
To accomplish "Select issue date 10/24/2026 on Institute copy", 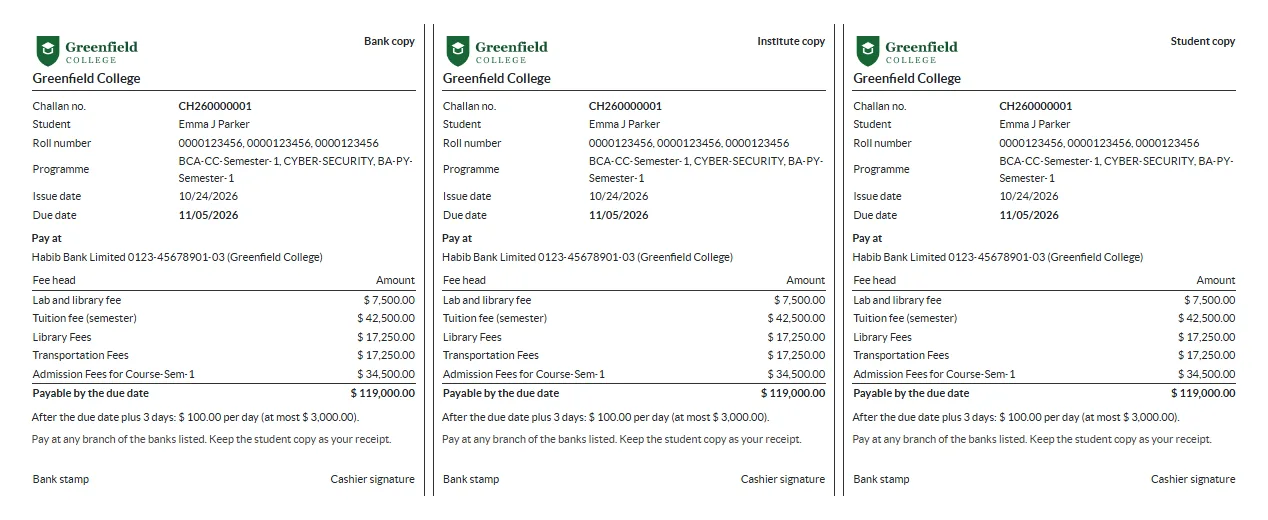I will click(x=618, y=196).
